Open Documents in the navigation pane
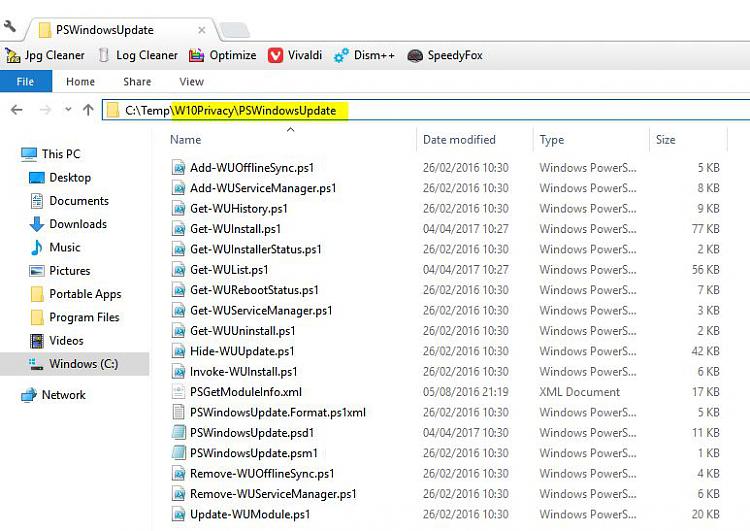 [x=69, y=201]
